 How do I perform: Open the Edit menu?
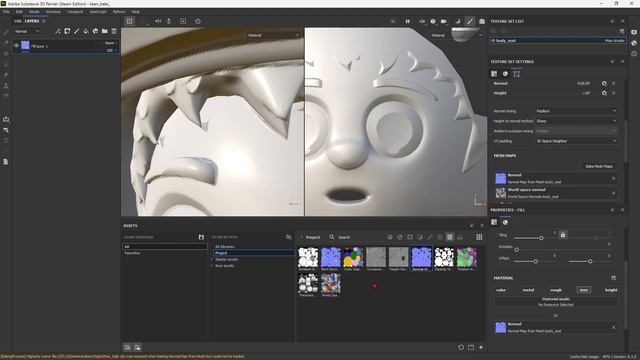click(19, 12)
